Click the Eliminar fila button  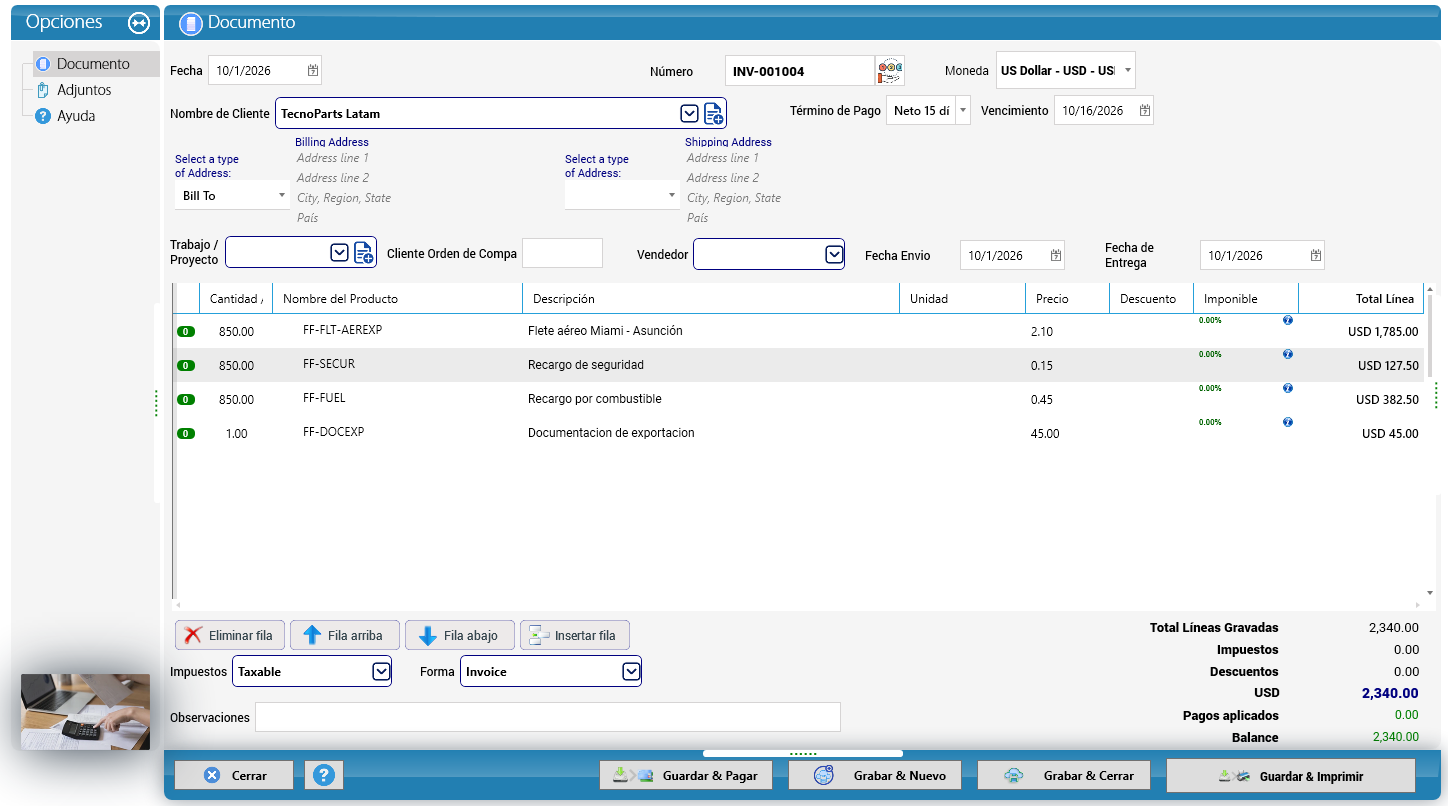[230, 635]
